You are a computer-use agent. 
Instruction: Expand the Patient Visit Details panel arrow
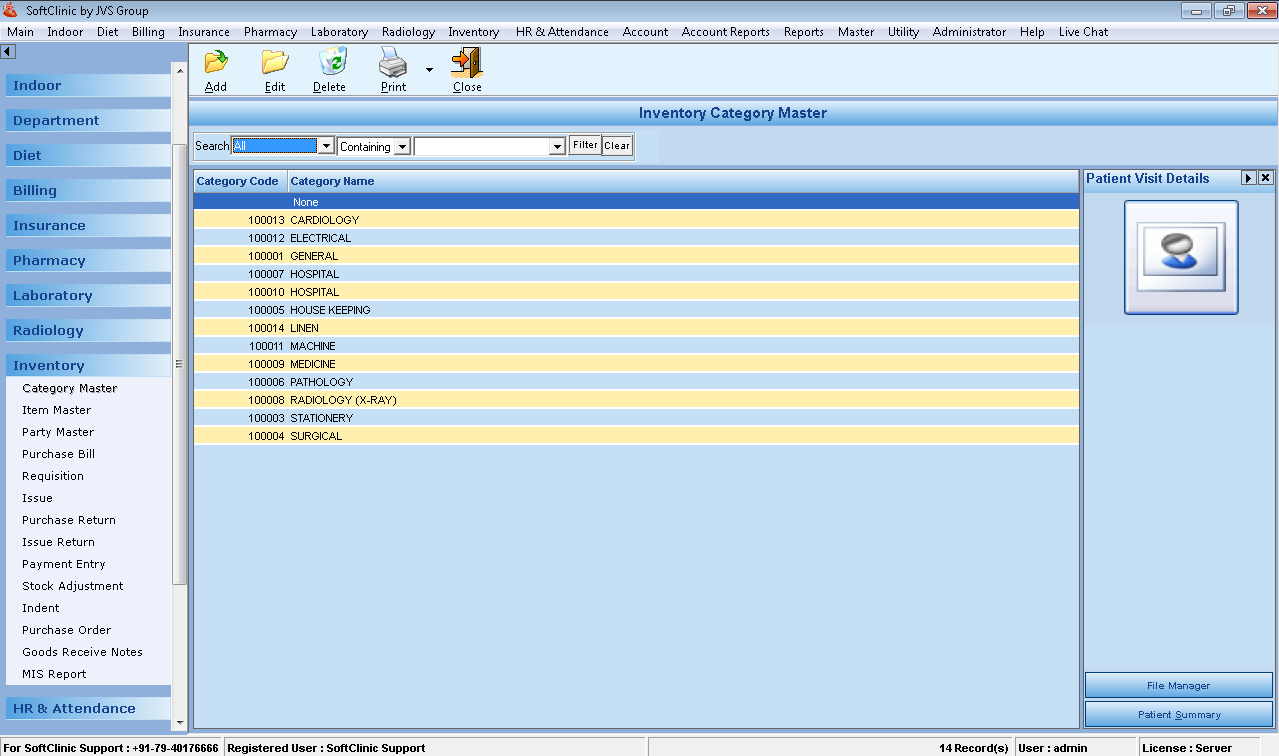1247,178
